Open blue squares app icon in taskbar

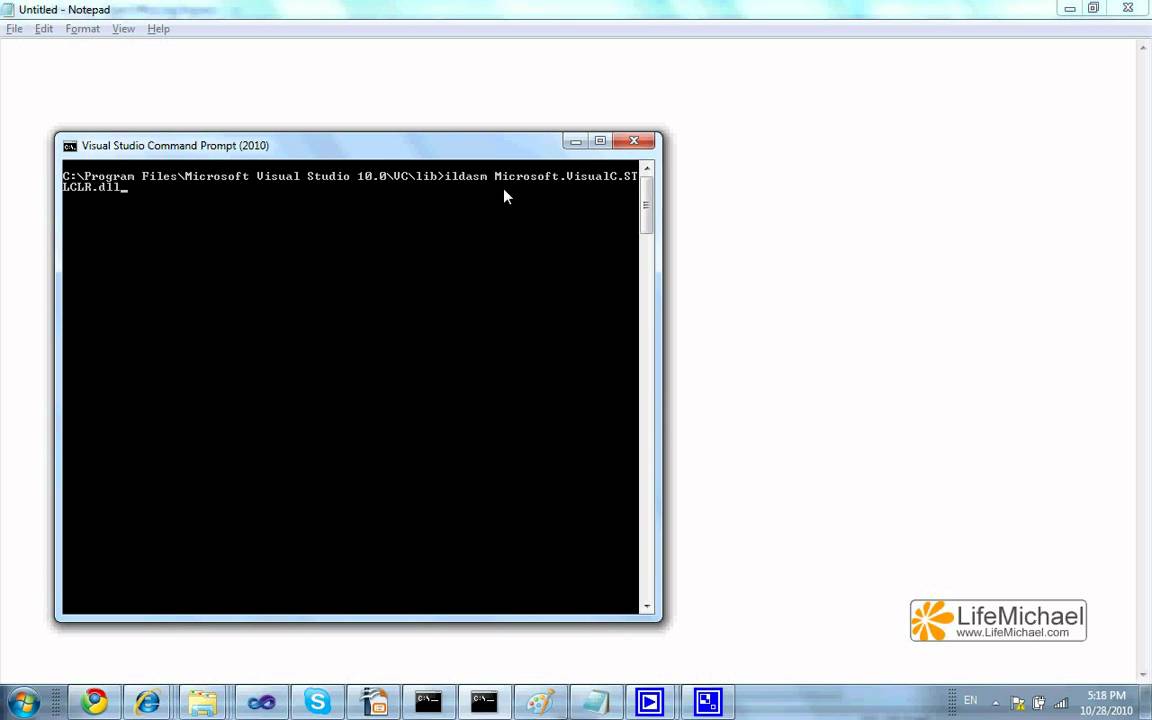[x=708, y=702]
